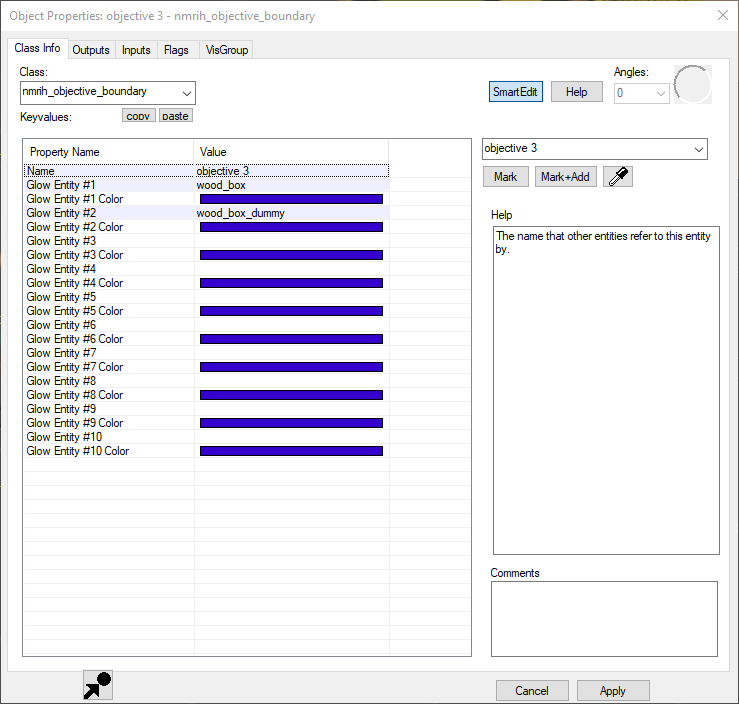Viewport: 739px width, 704px height.
Task: Click the wood_box value cell
Action: tap(292, 185)
